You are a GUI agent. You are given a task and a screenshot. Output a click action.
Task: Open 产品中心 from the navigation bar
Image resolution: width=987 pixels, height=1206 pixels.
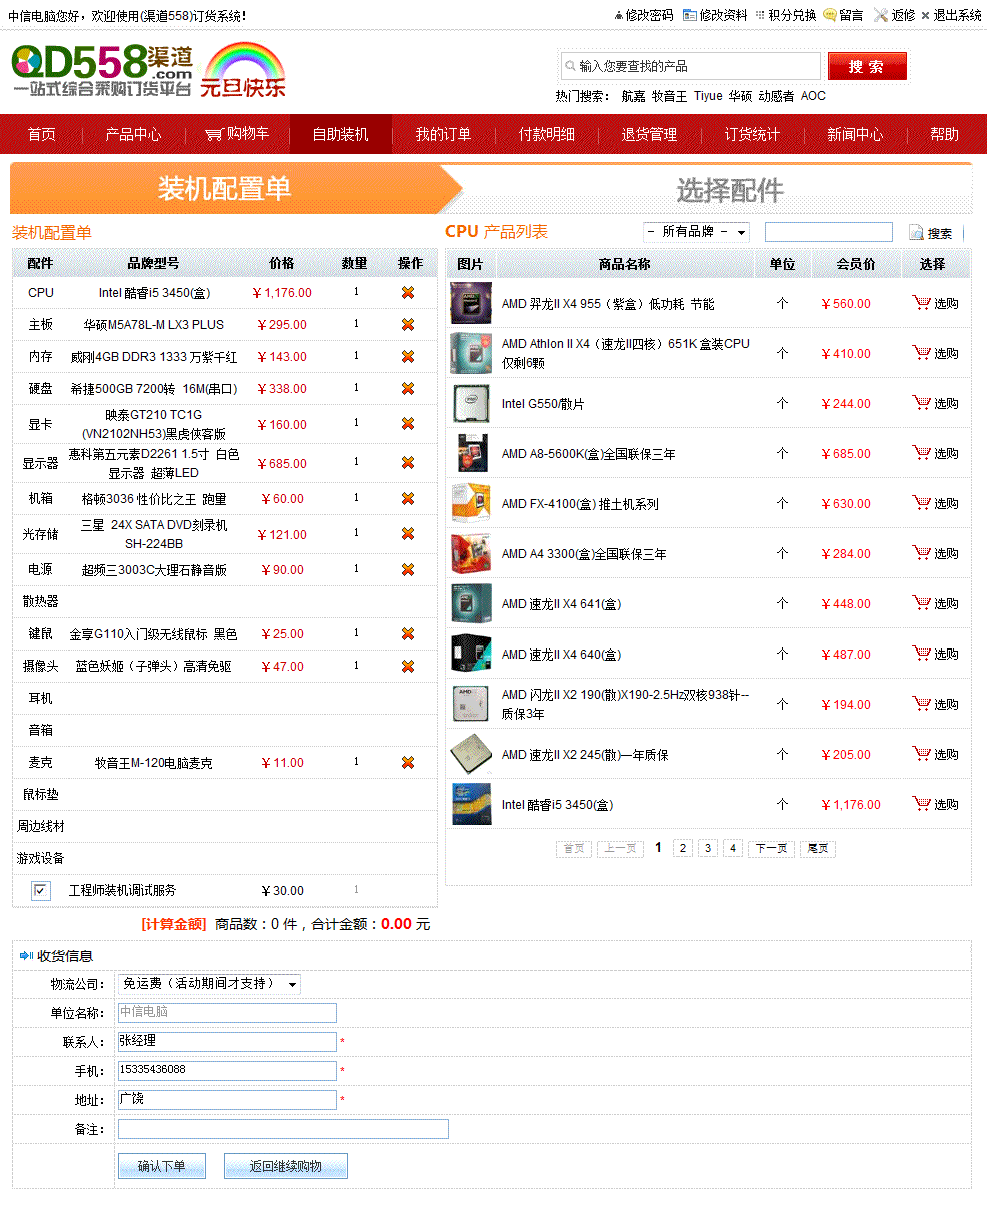(x=133, y=134)
